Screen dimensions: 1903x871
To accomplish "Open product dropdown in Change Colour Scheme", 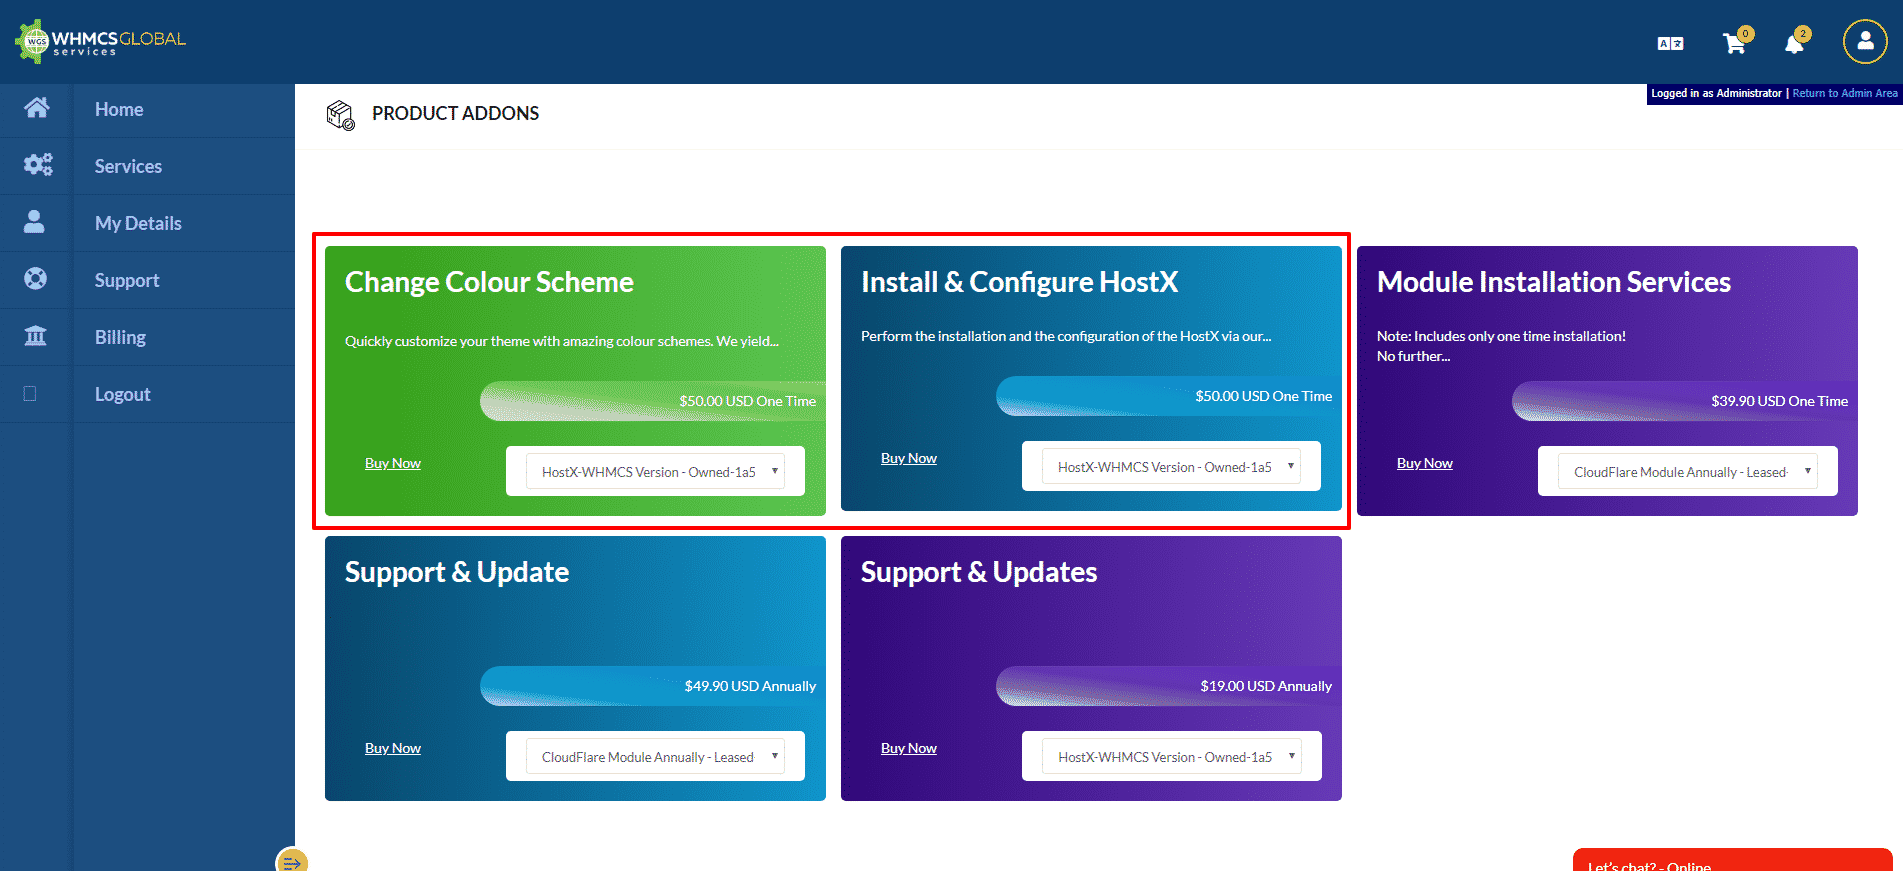I will coord(655,472).
